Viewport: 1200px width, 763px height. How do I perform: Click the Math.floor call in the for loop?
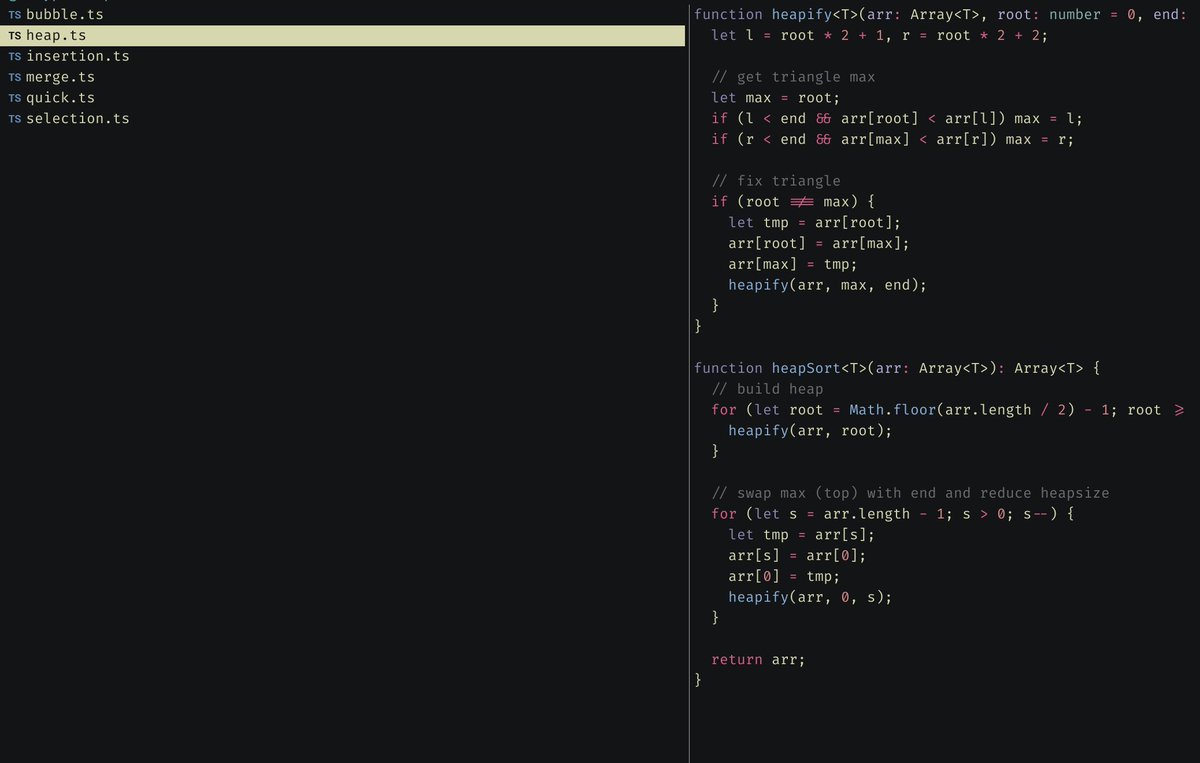coord(892,410)
